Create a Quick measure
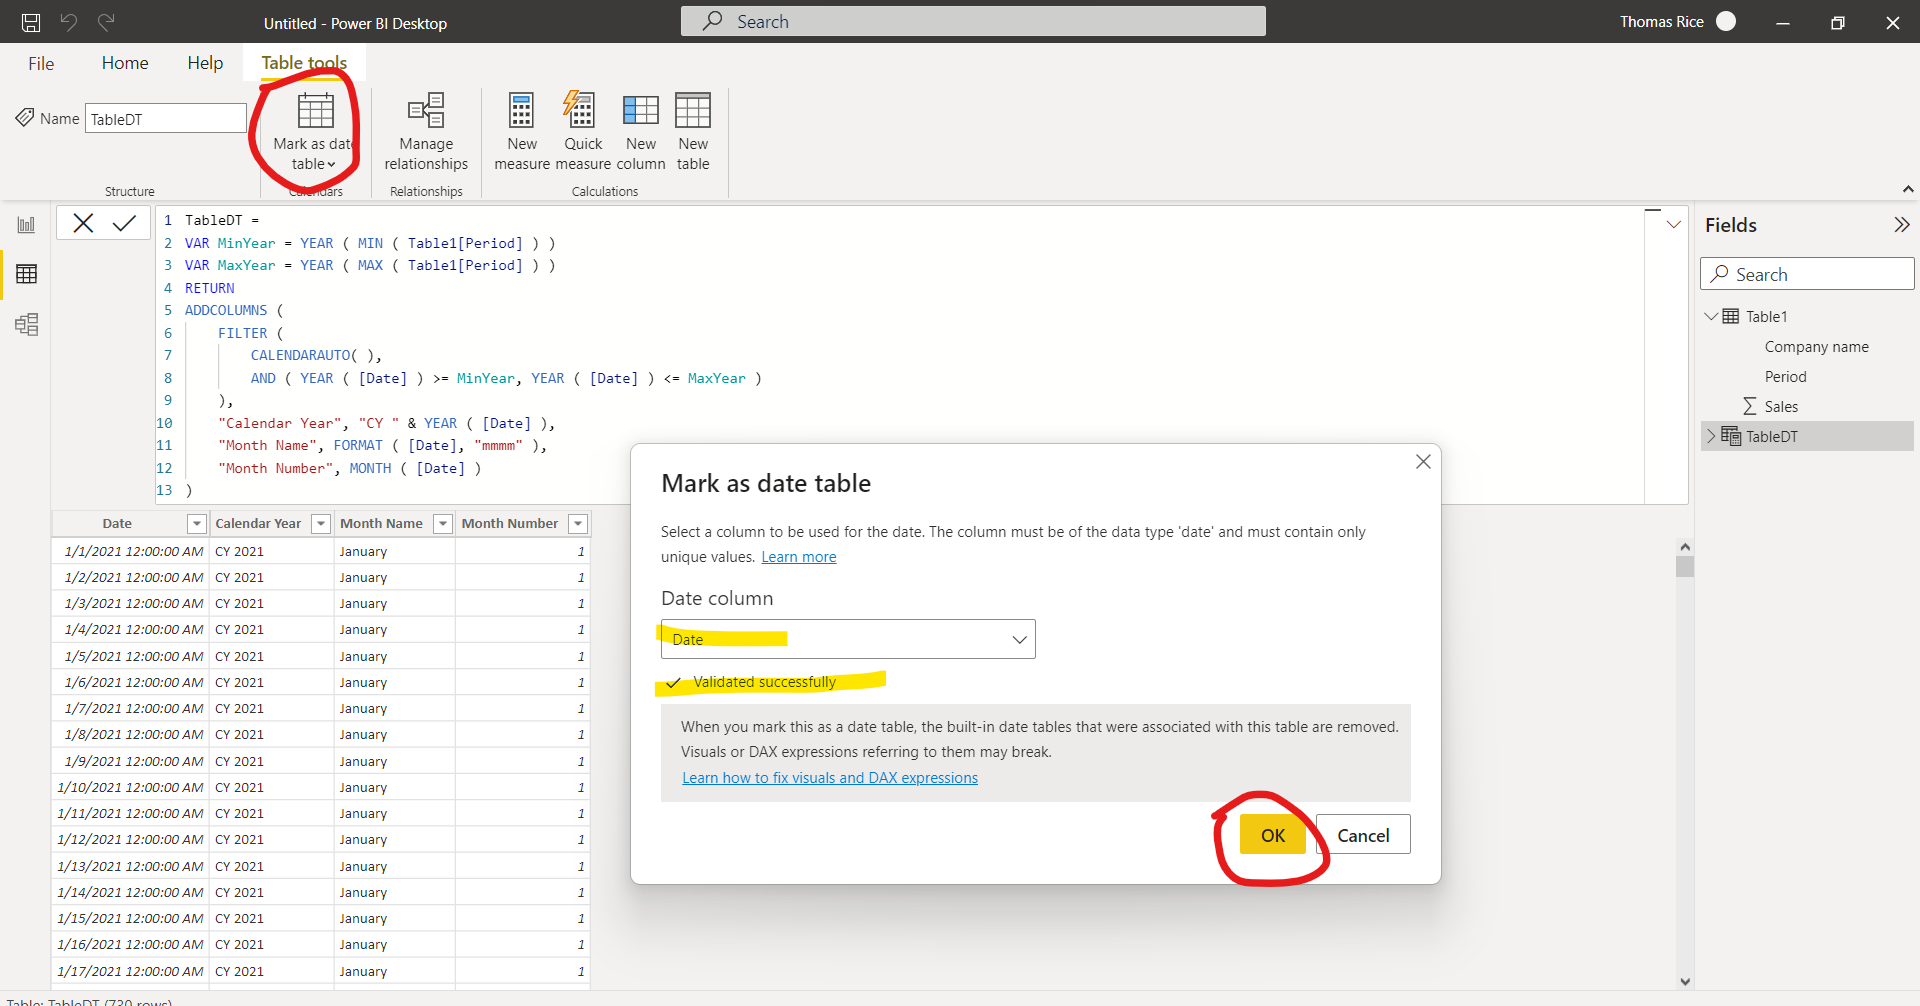Viewport: 1920px width, 1006px height. click(x=583, y=131)
